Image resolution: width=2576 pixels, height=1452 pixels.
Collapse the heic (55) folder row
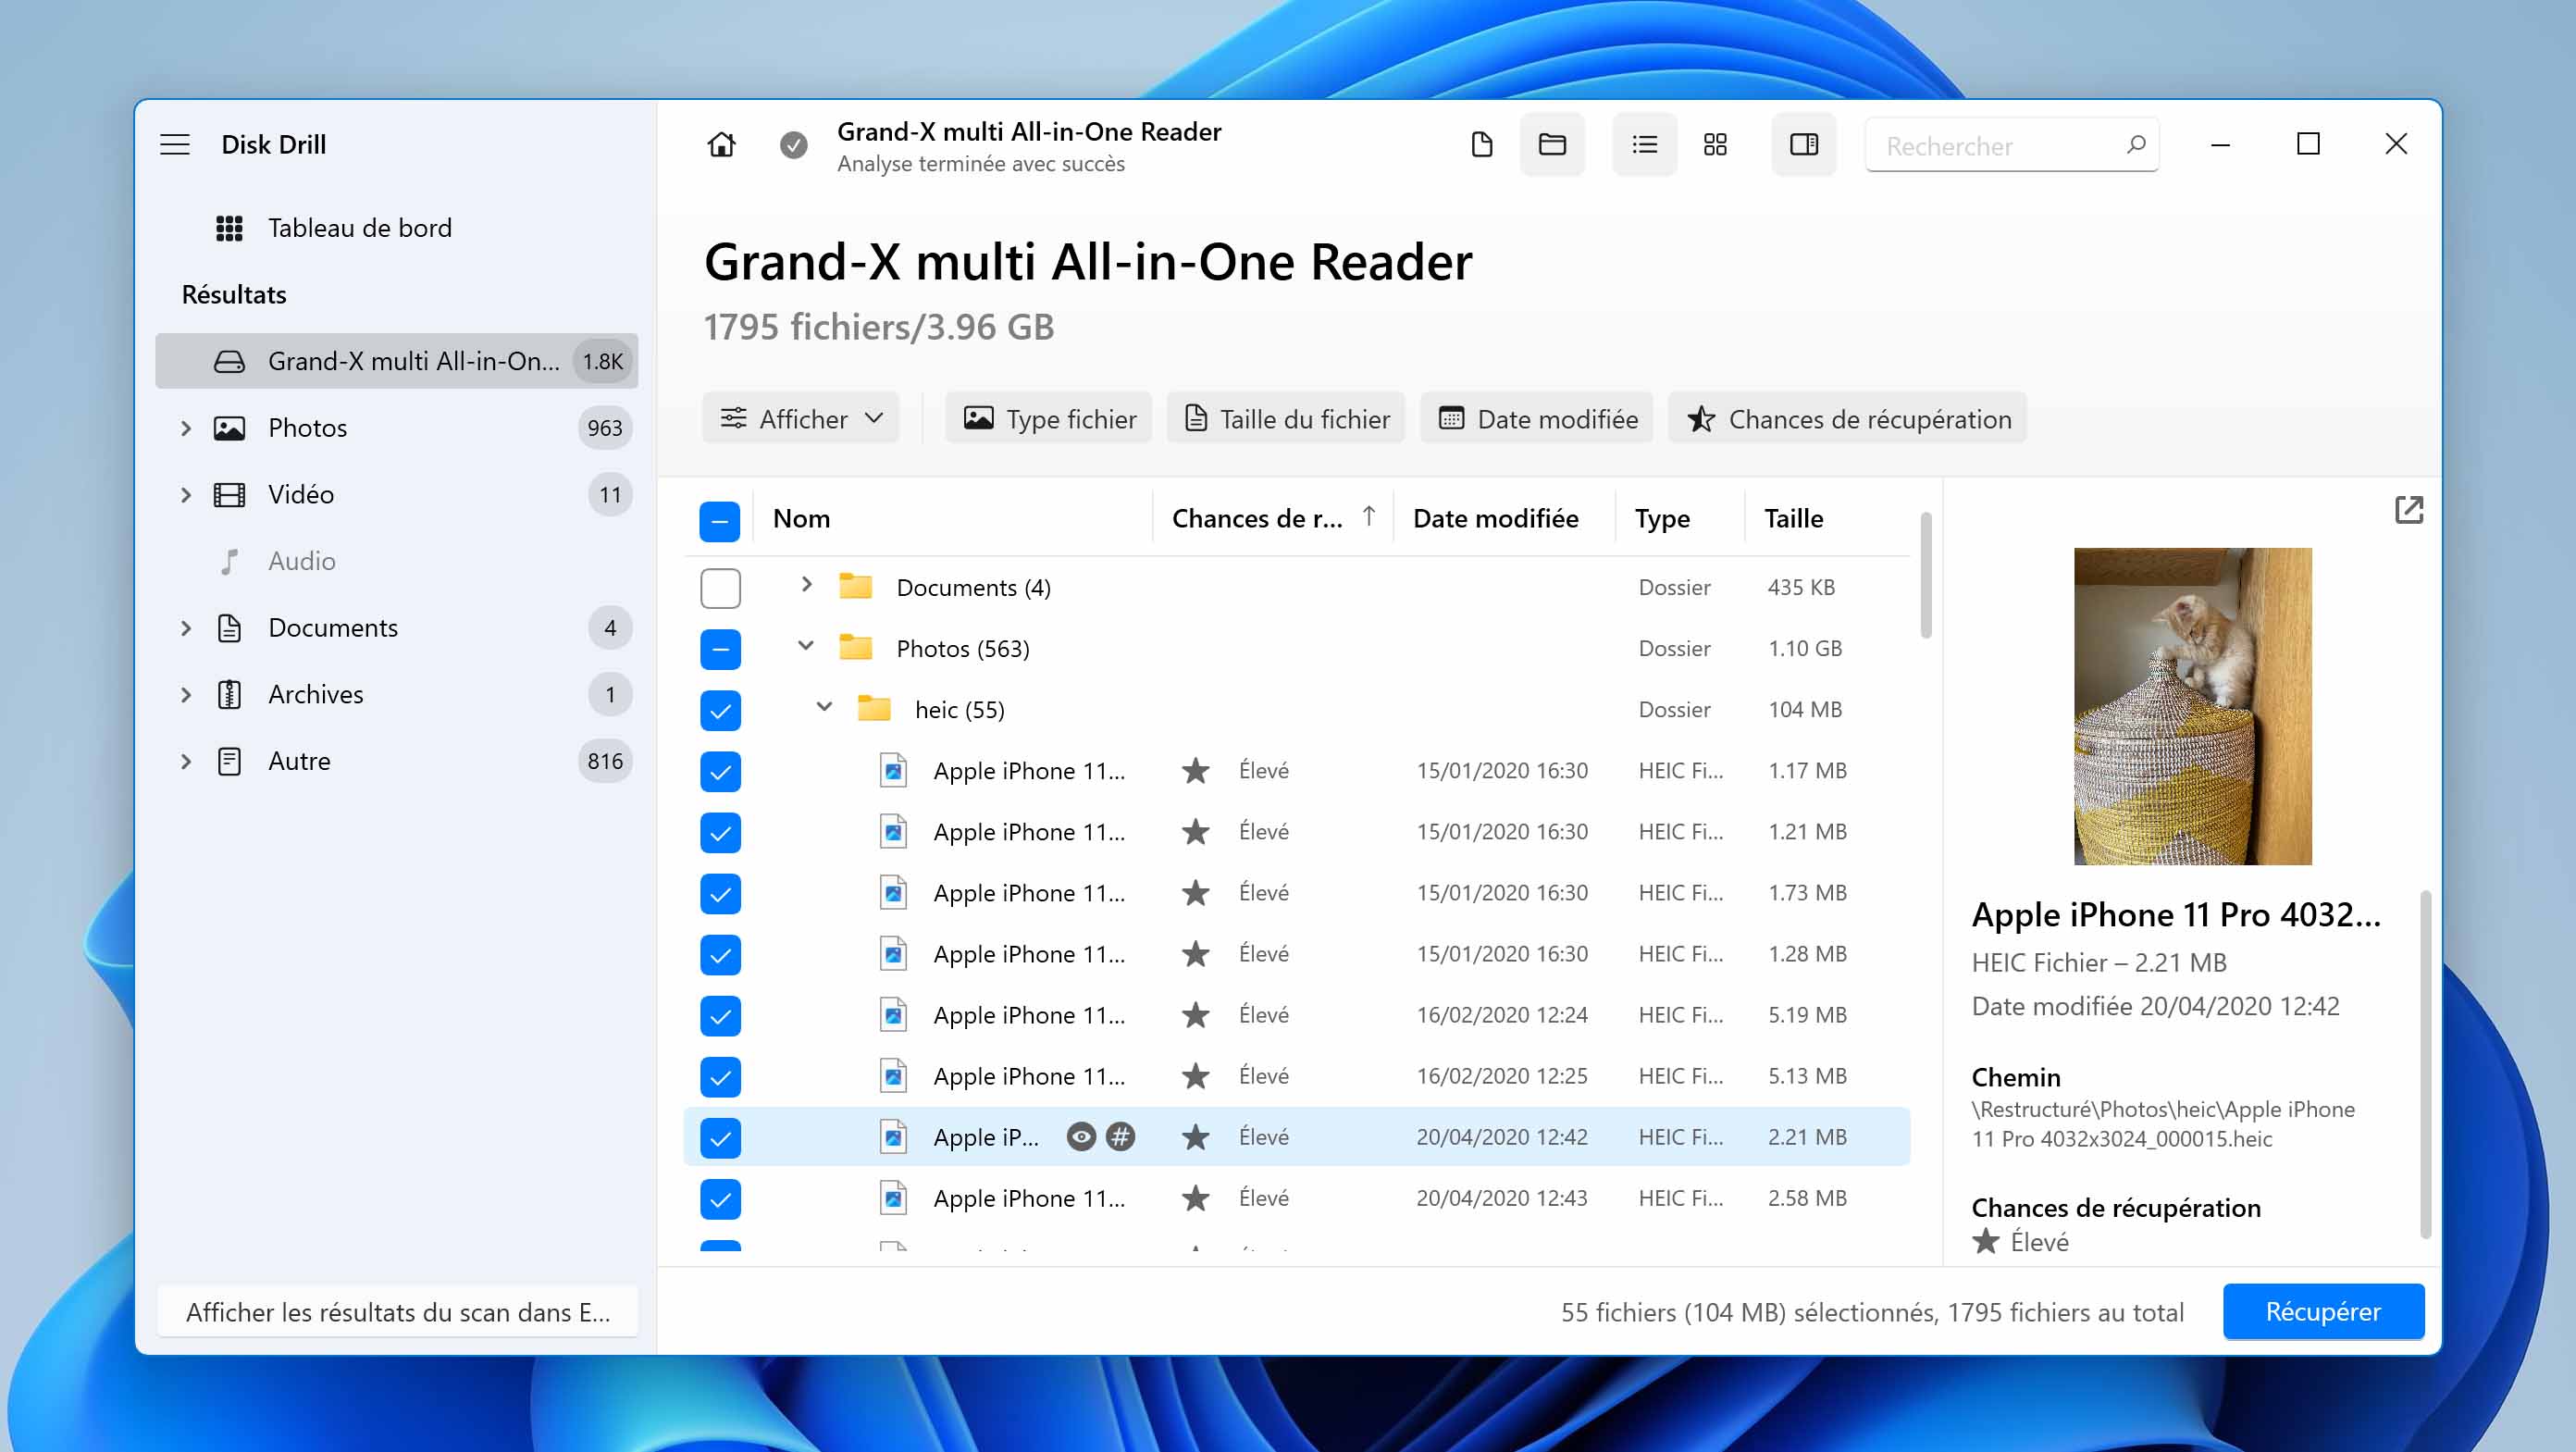[x=824, y=706]
